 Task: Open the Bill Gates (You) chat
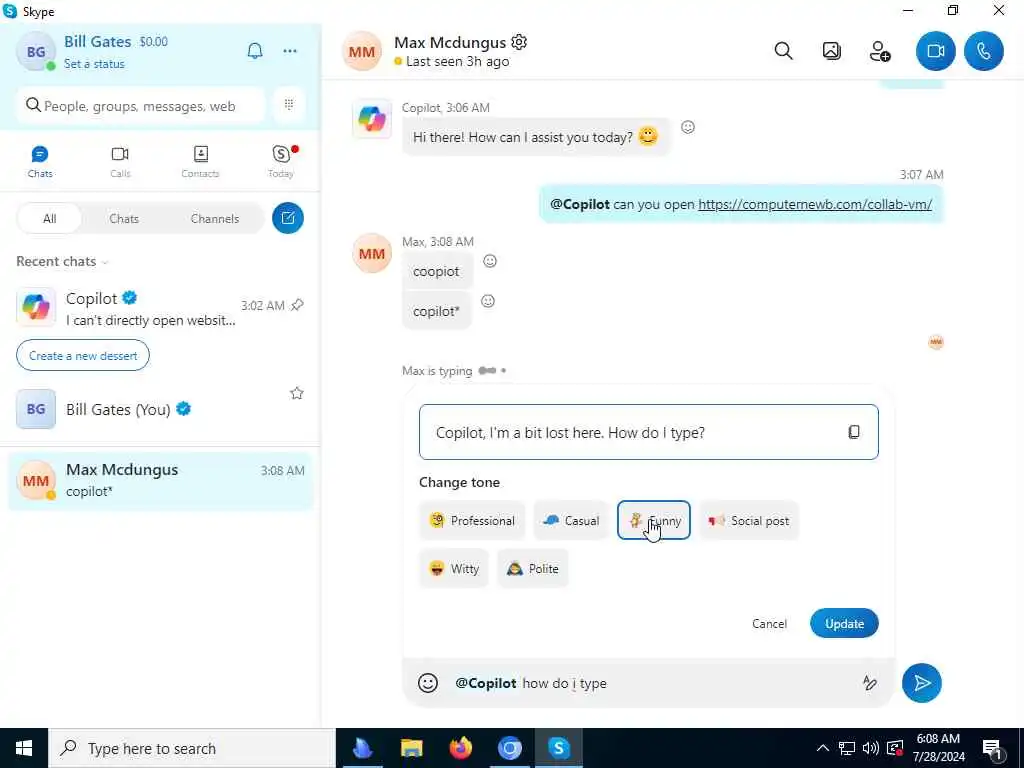pos(160,409)
